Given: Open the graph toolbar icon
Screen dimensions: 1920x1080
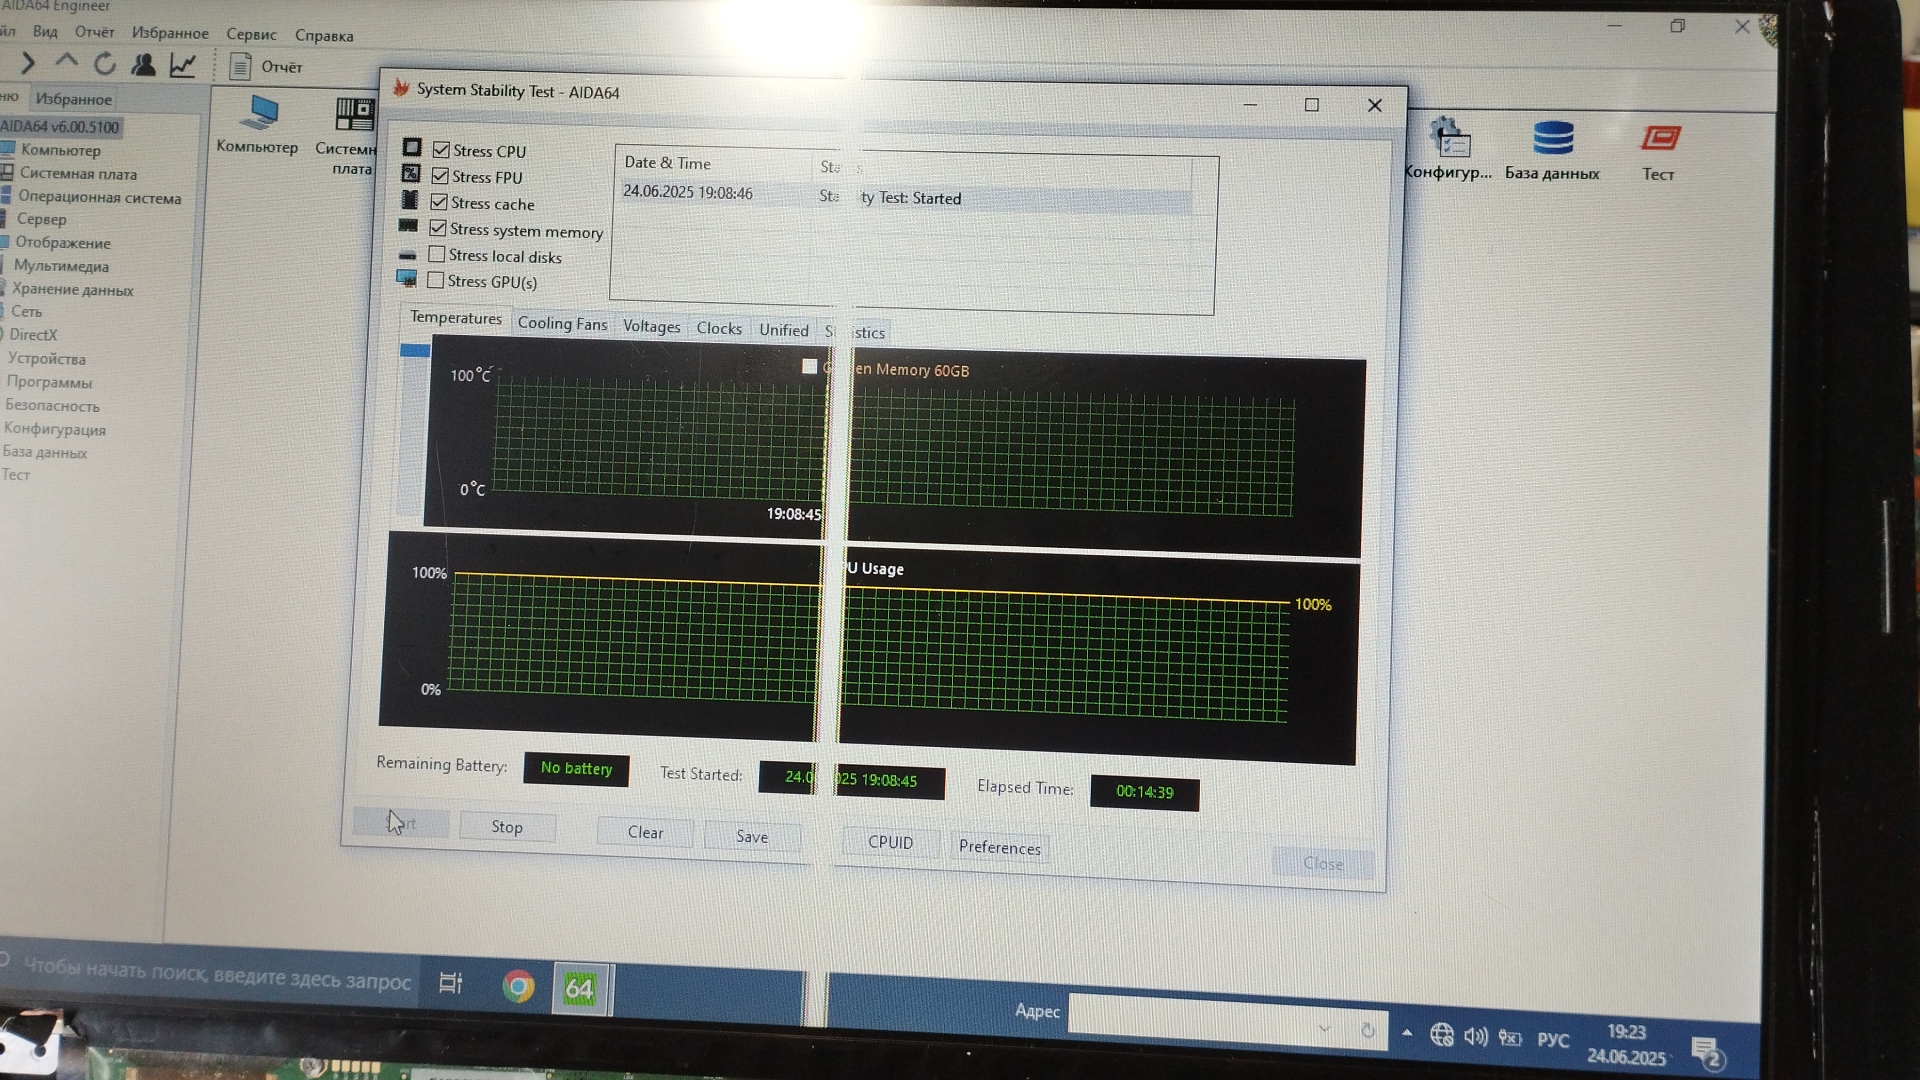Looking at the screenshot, I should pyautogui.click(x=182, y=66).
